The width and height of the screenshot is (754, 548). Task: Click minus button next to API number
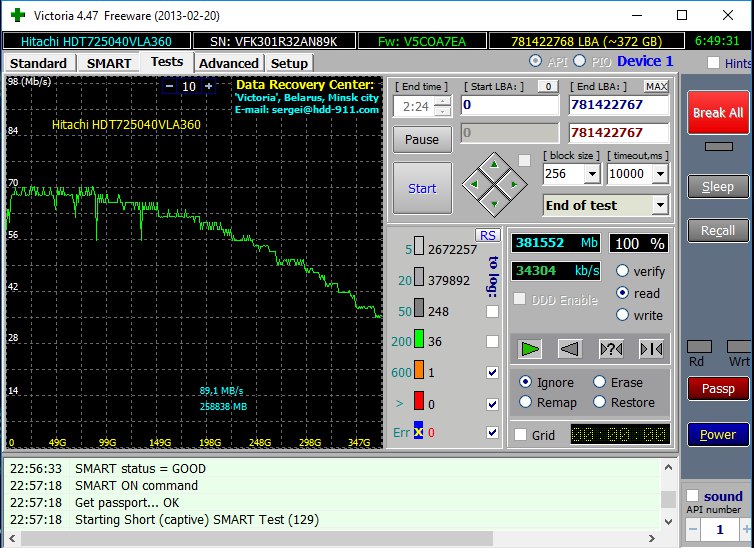click(x=693, y=529)
